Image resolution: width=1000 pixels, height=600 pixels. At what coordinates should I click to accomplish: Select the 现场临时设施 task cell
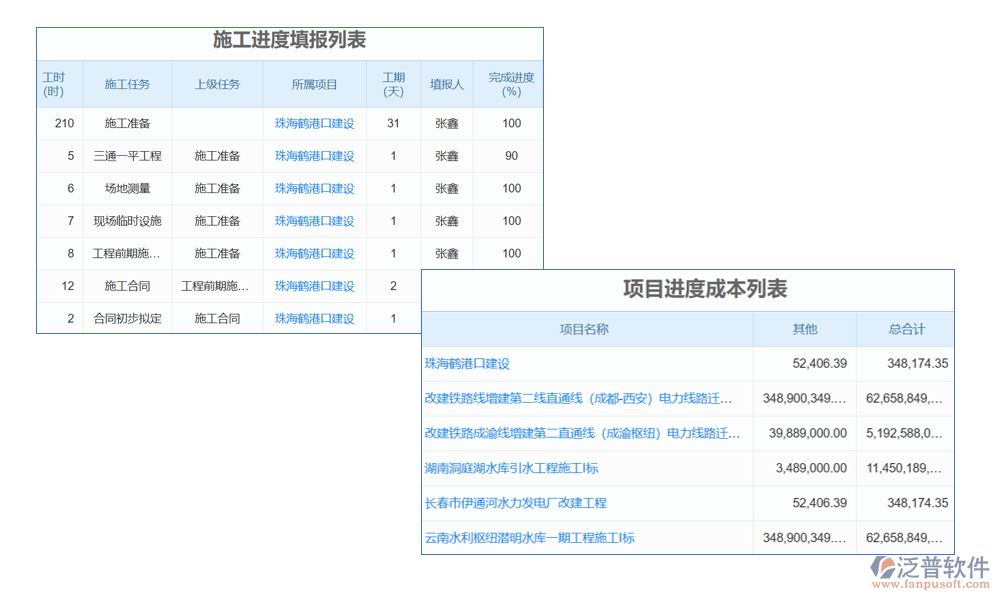[x=127, y=221]
